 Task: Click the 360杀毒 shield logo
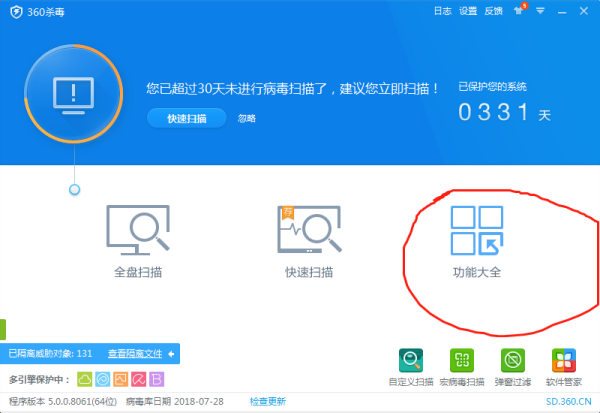16,12
